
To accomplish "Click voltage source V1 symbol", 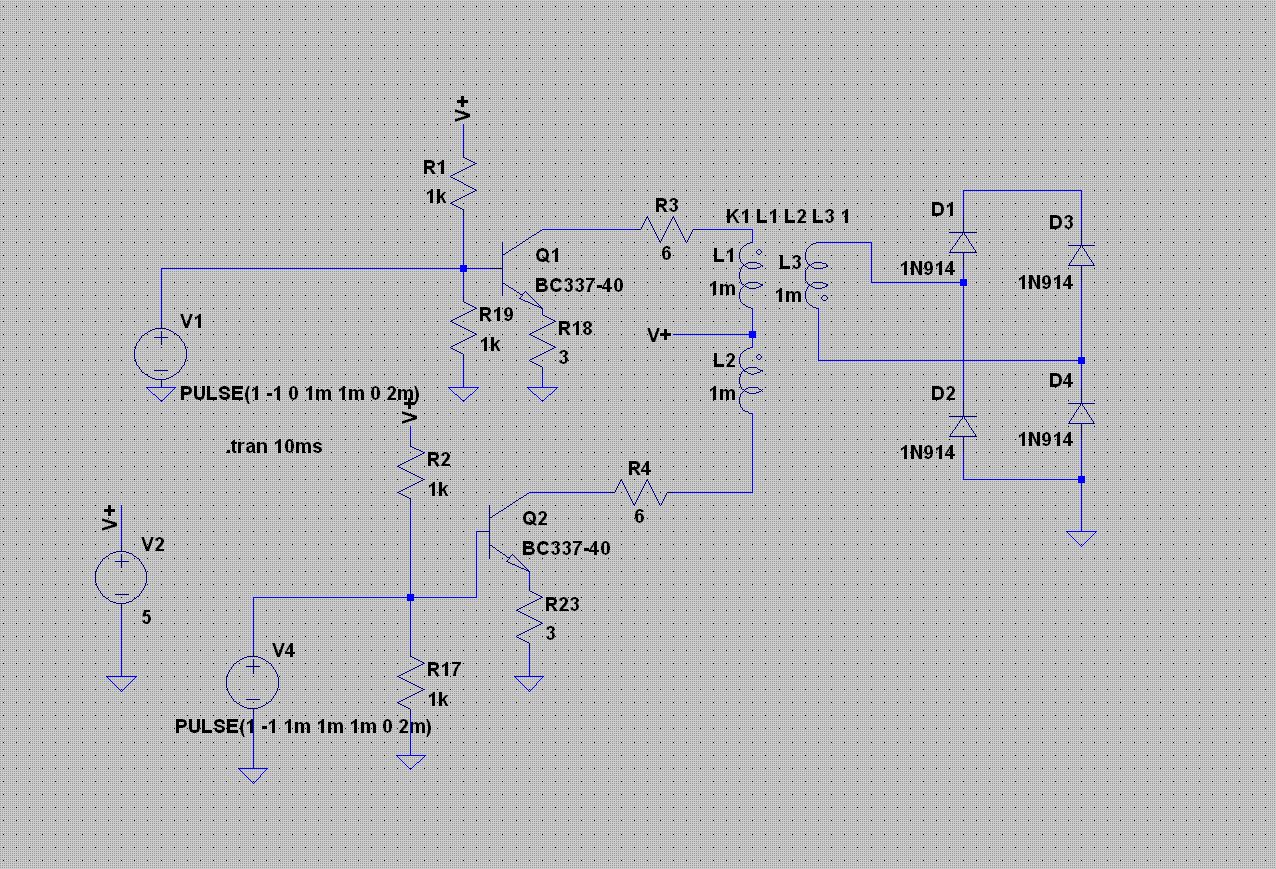I will pyautogui.click(x=160, y=353).
